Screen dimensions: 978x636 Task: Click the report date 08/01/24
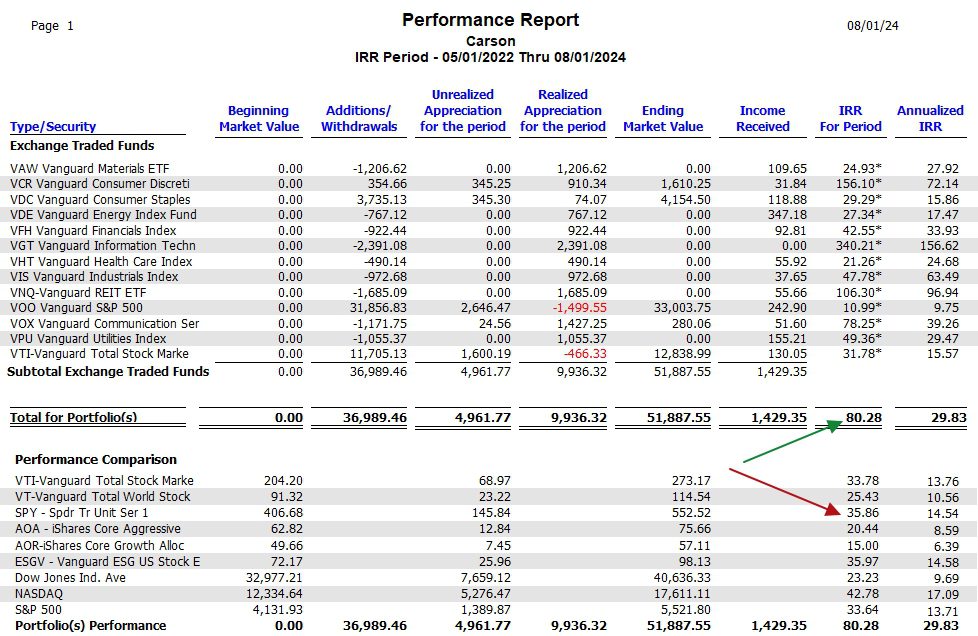click(873, 26)
